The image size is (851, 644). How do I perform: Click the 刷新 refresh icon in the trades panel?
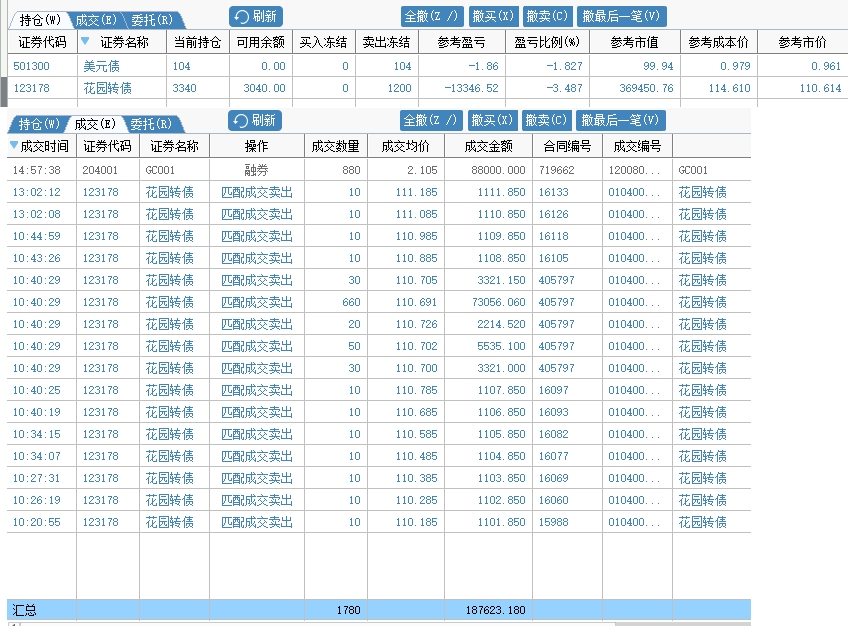[x=241, y=121]
